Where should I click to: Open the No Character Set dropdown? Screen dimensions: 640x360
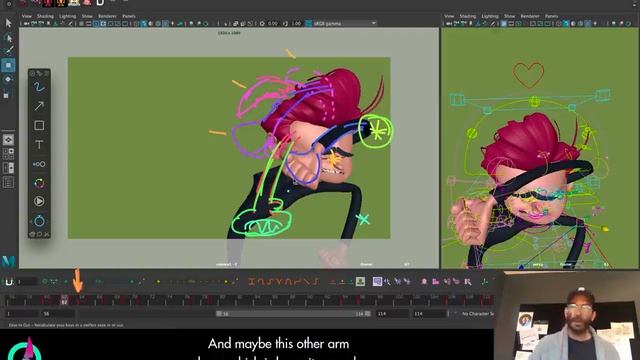477,314
